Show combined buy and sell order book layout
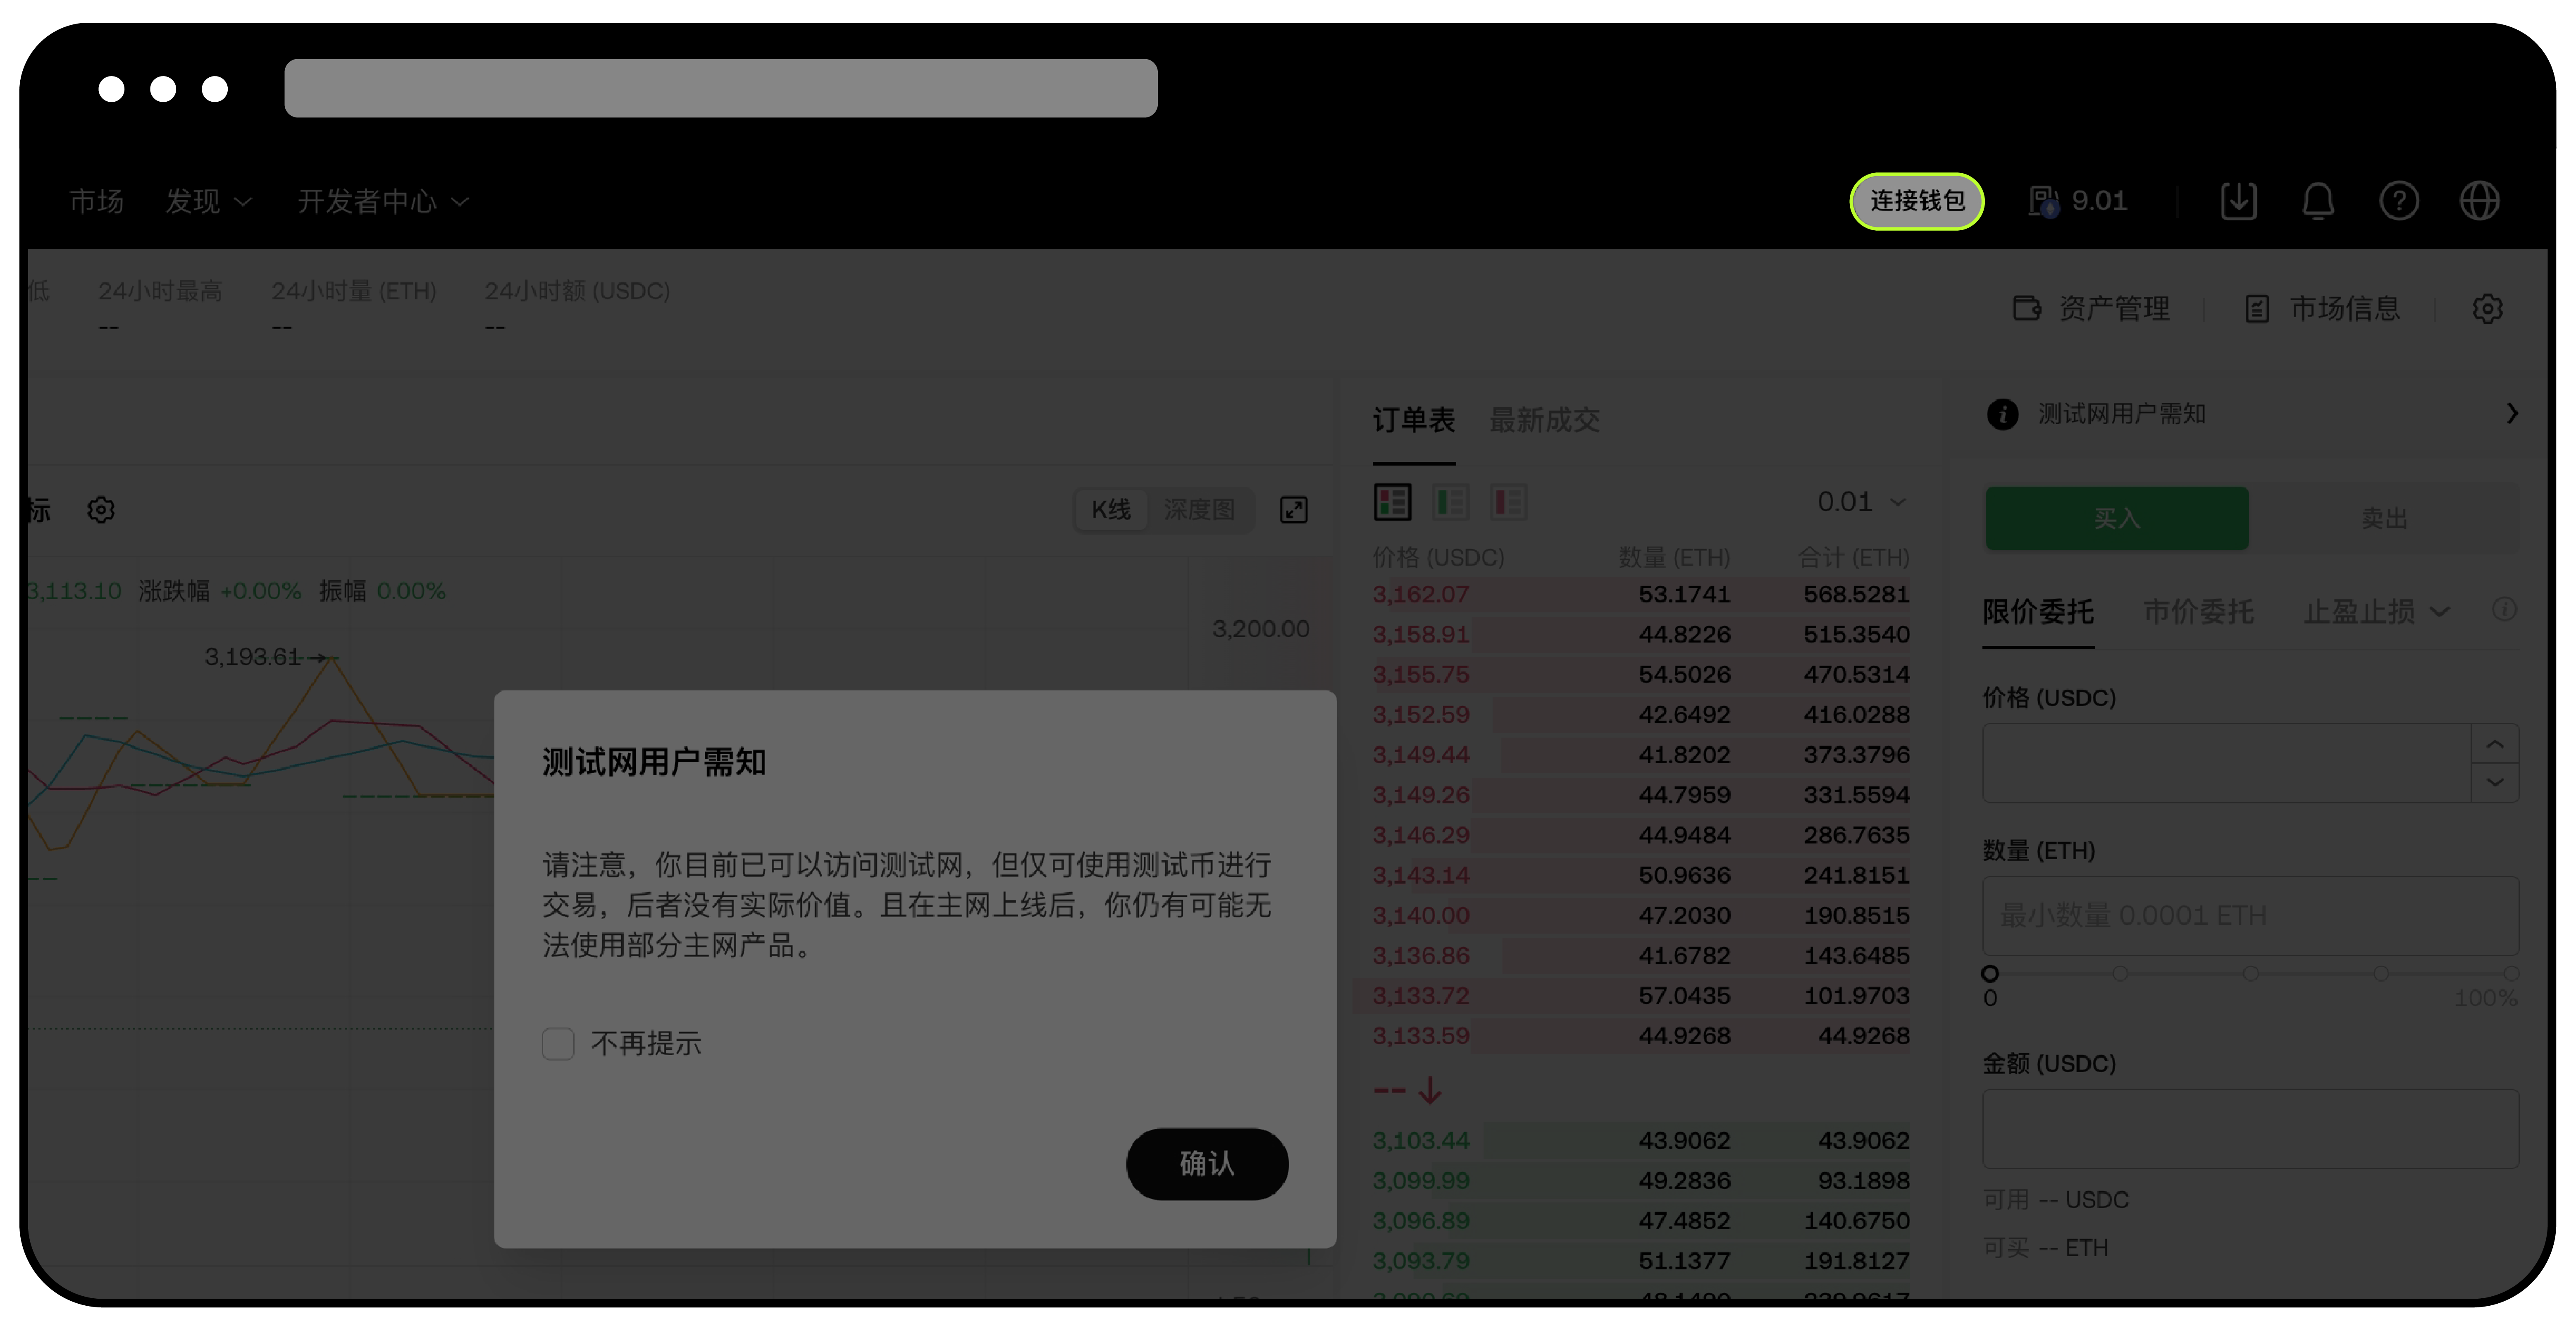This screenshot has width=2576, height=1326. pos(1392,502)
